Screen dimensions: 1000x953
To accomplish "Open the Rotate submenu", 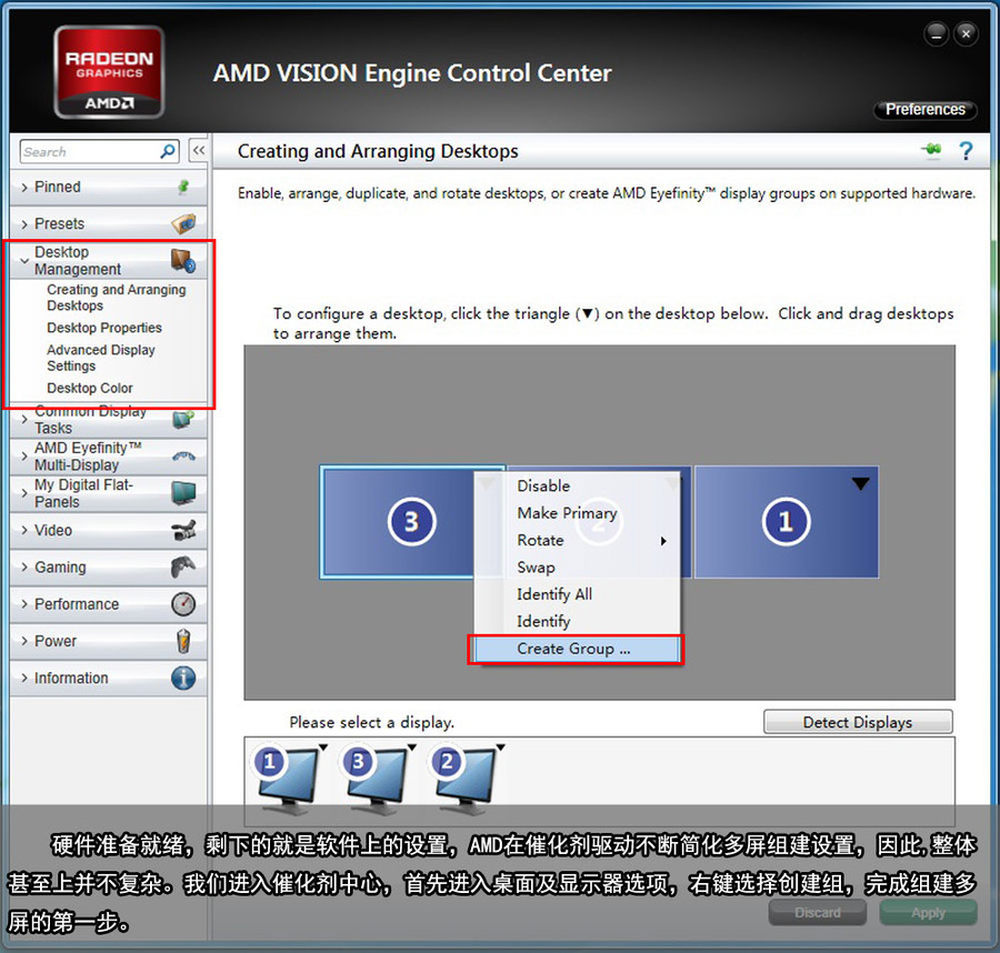I will [578, 540].
